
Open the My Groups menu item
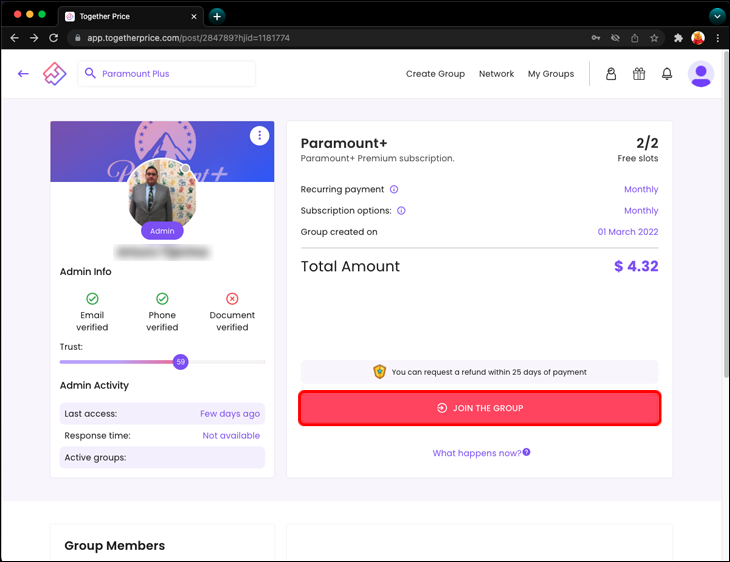(x=551, y=74)
